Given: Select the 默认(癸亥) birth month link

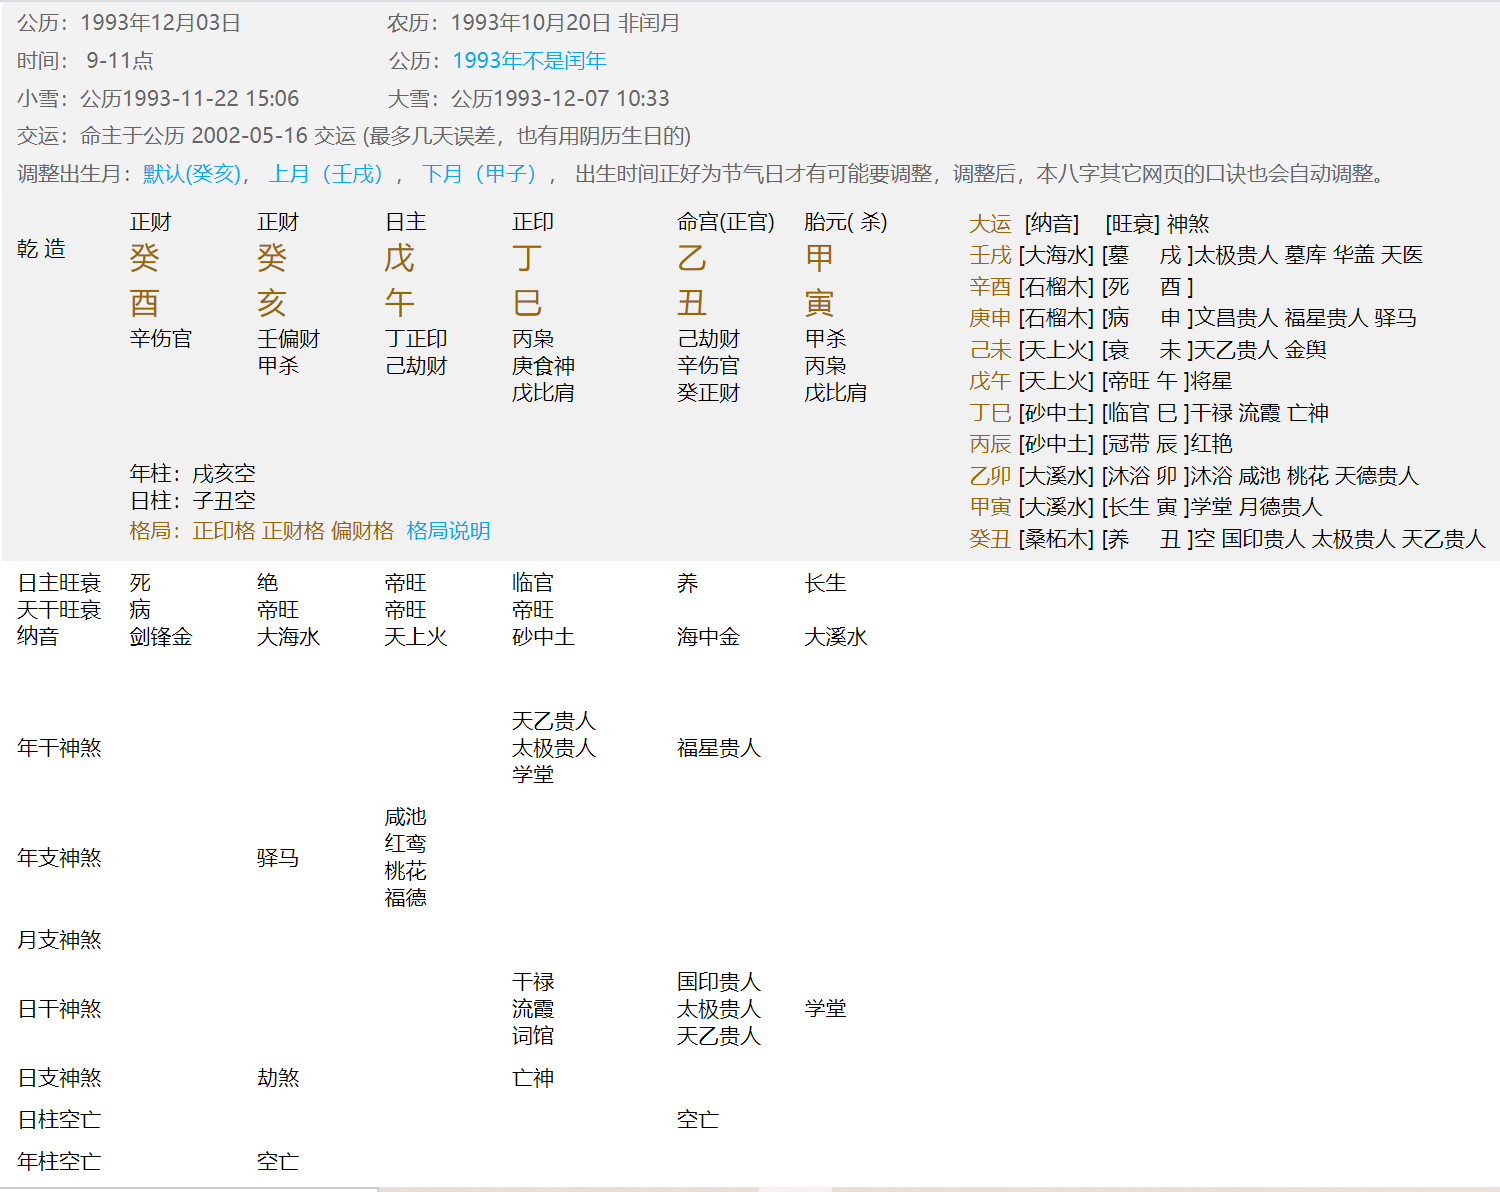Looking at the screenshot, I should point(193,174).
